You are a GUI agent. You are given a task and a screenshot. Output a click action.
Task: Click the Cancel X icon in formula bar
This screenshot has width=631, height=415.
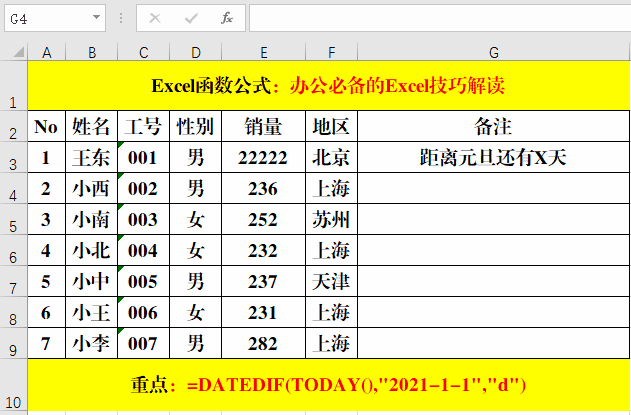click(155, 18)
